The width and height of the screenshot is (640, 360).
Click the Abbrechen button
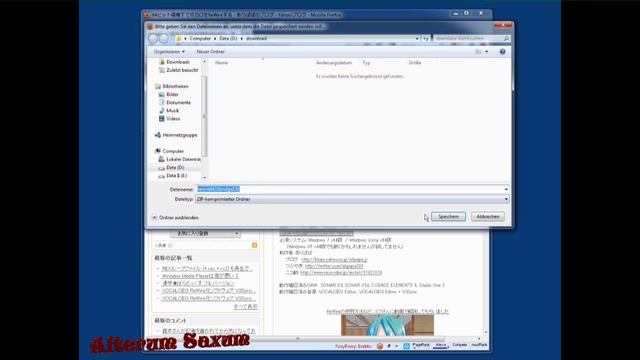coord(488,217)
